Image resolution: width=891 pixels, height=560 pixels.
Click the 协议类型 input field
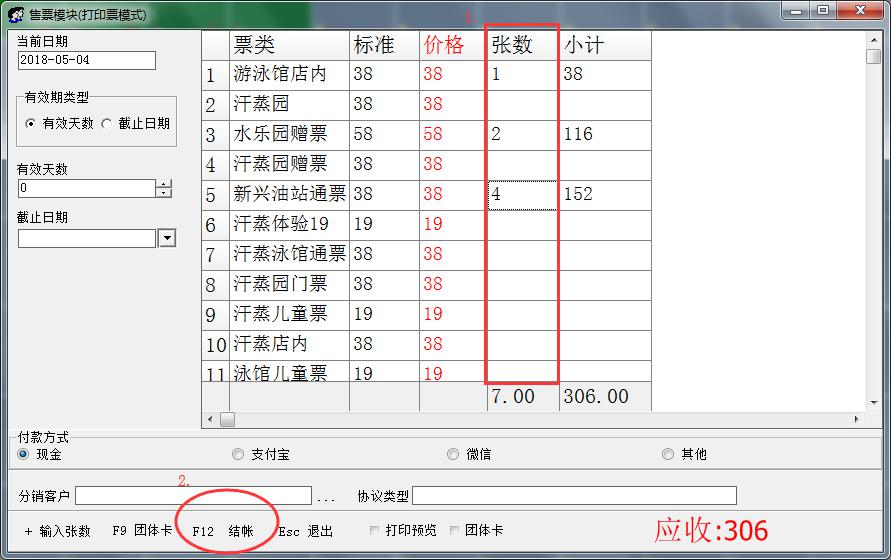click(x=574, y=496)
